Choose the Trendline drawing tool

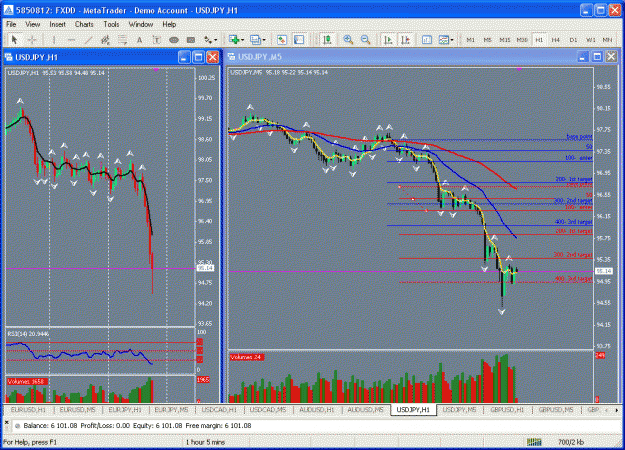point(88,39)
